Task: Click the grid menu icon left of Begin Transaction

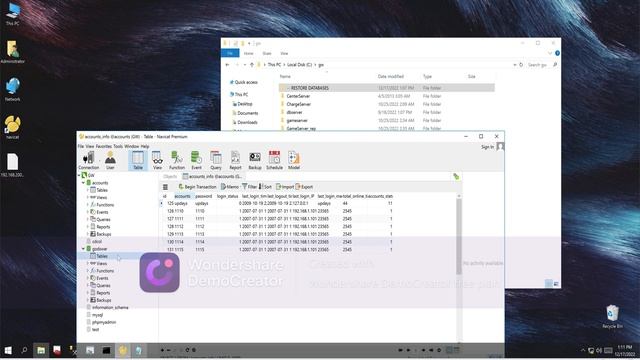Action: click(x=165, y=187)
